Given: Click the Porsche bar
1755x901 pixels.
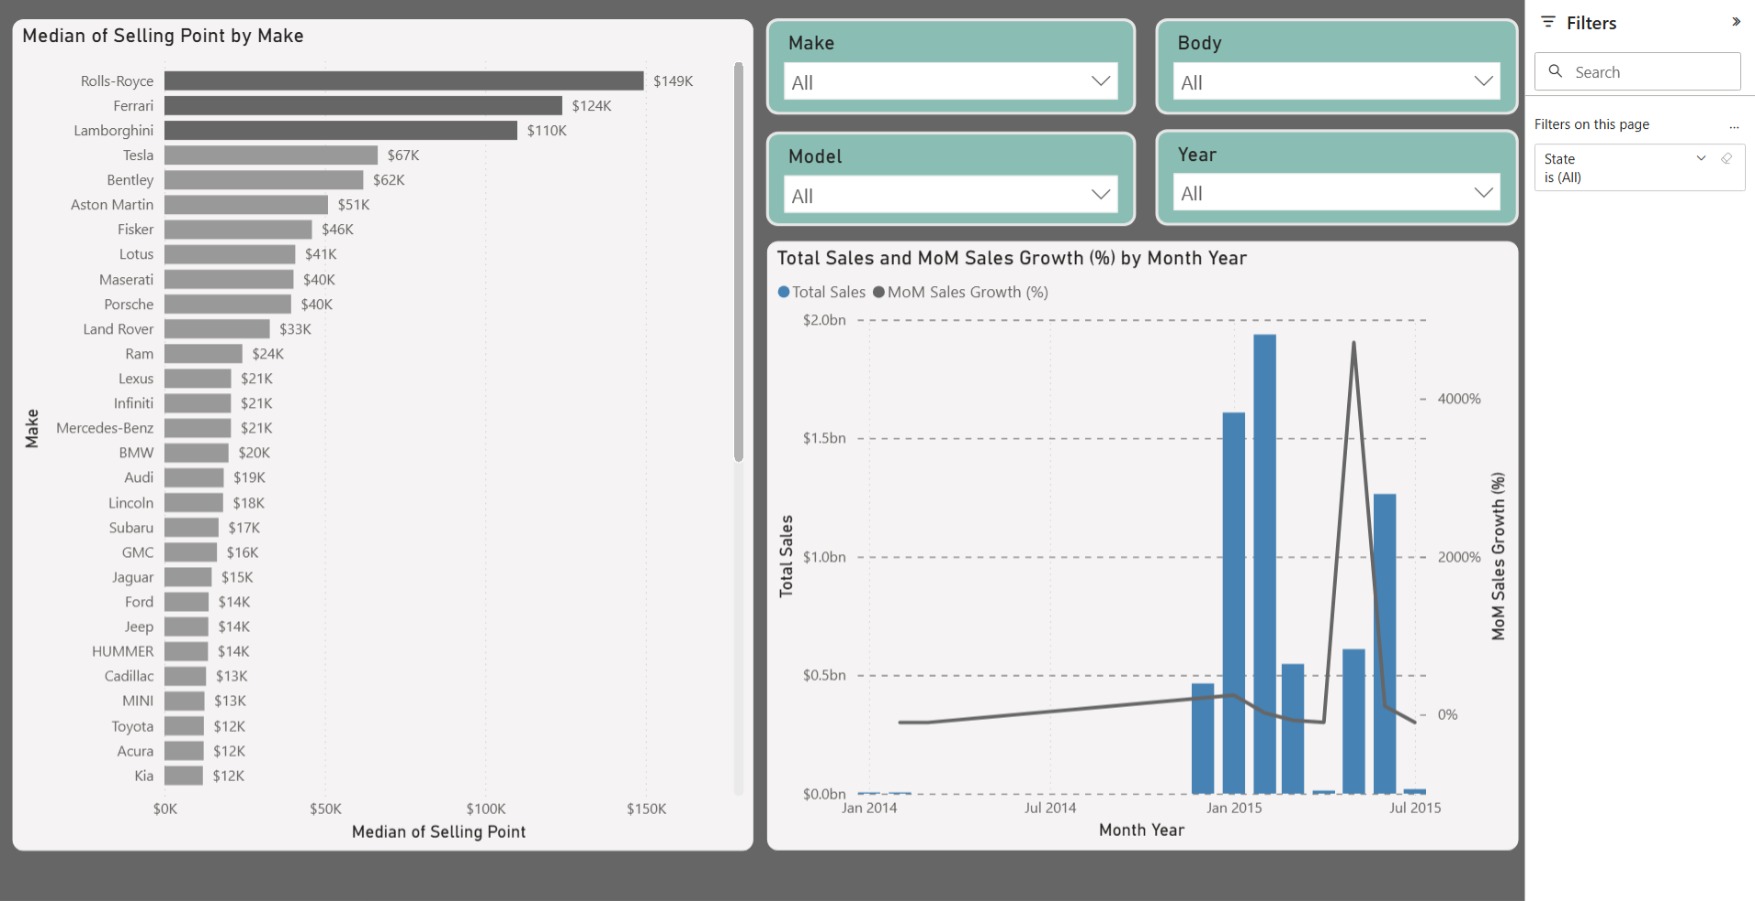Looking at the screenshot, I should (228, 304).
